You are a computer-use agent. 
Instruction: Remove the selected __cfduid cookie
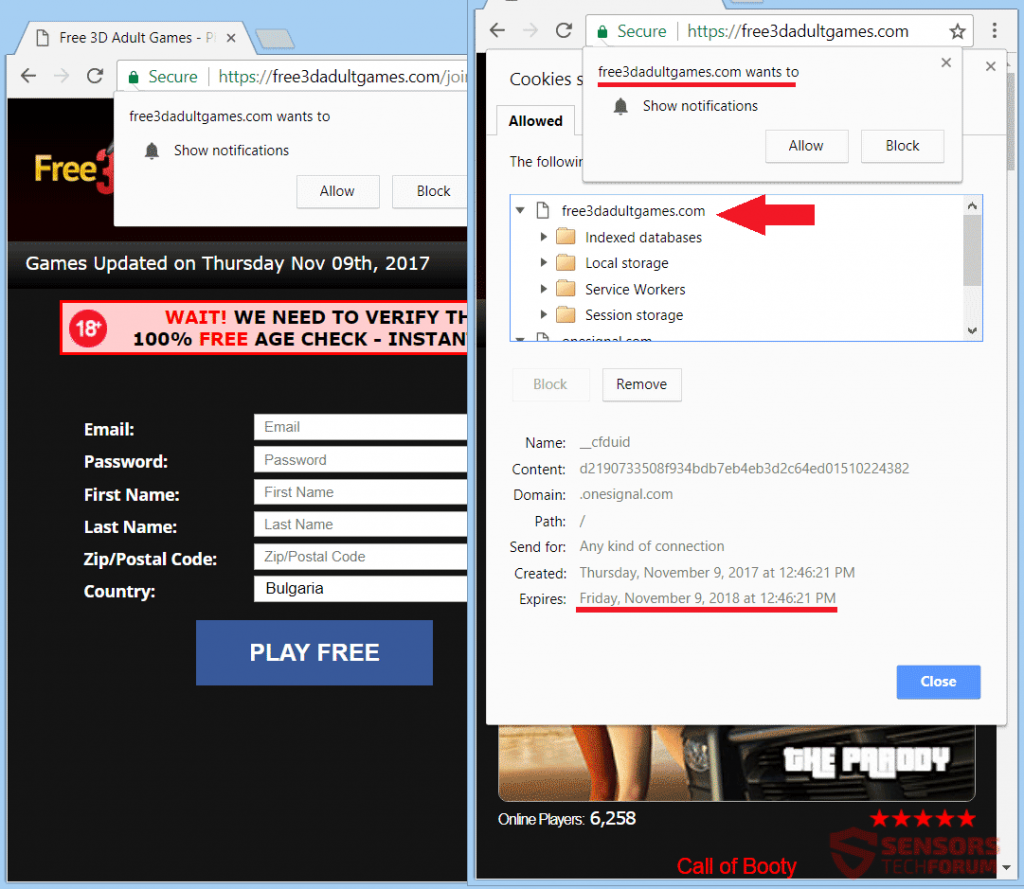(641, 384)
